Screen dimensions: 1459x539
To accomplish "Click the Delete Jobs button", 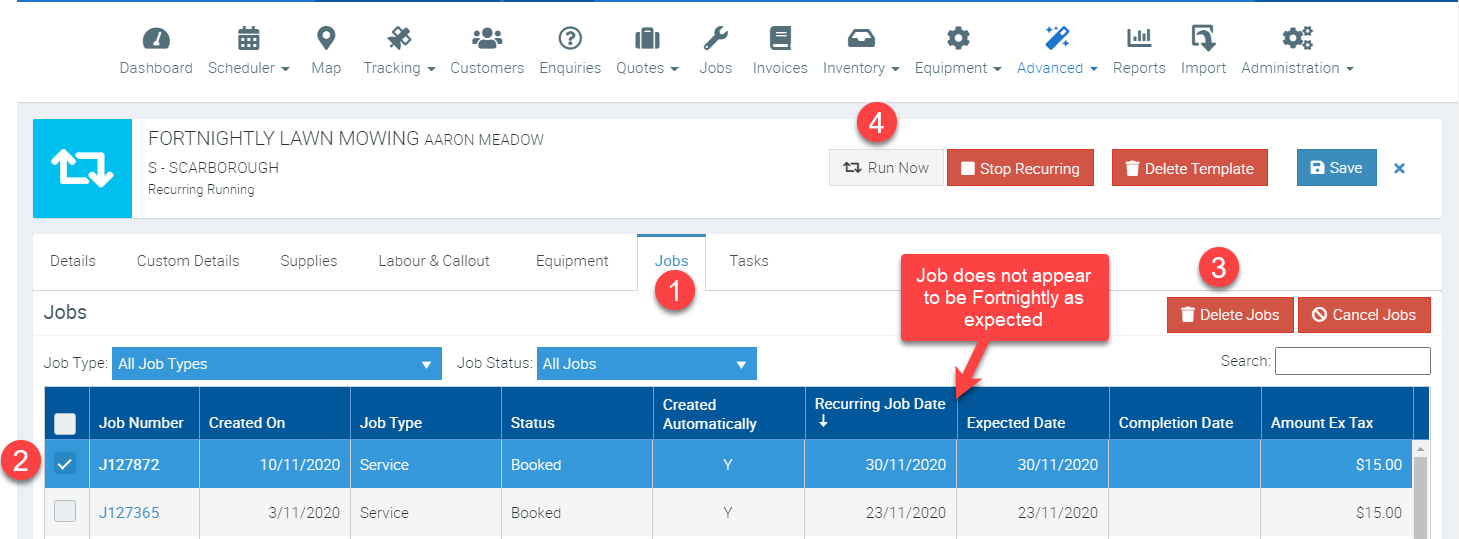I will click(1230, 315).
